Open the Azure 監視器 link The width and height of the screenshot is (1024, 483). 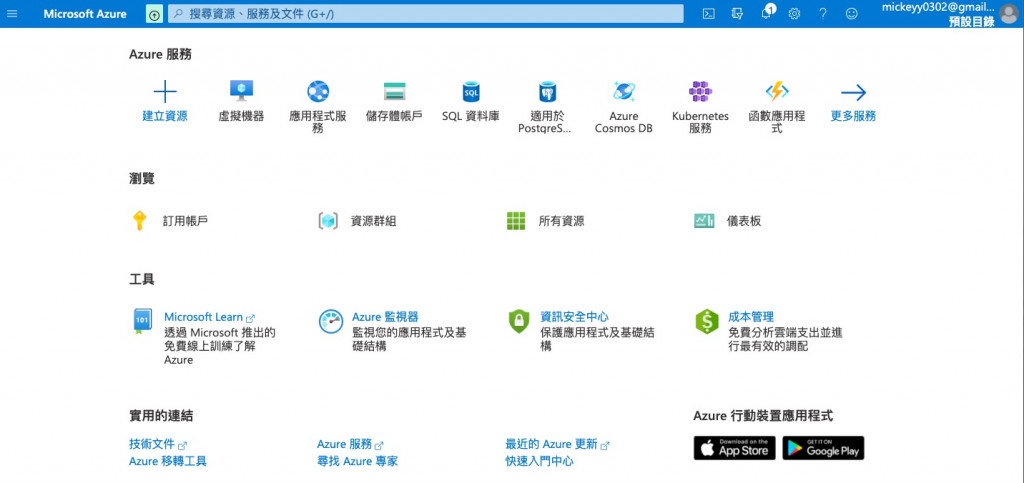[385, 317]
